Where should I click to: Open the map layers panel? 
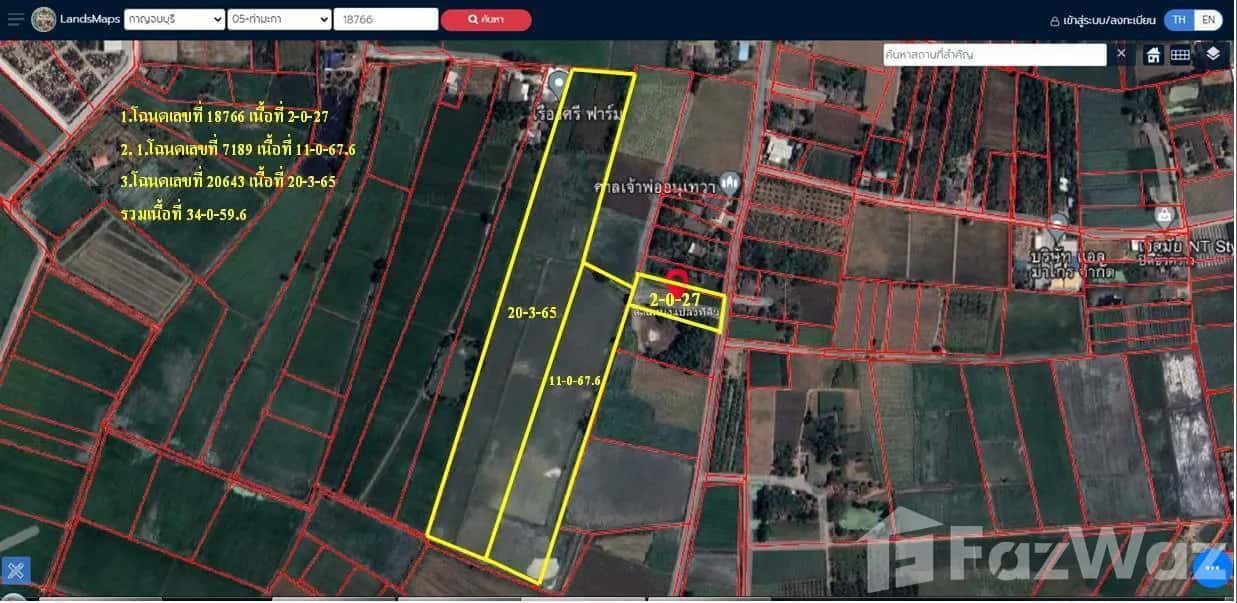click(1213, 54)
